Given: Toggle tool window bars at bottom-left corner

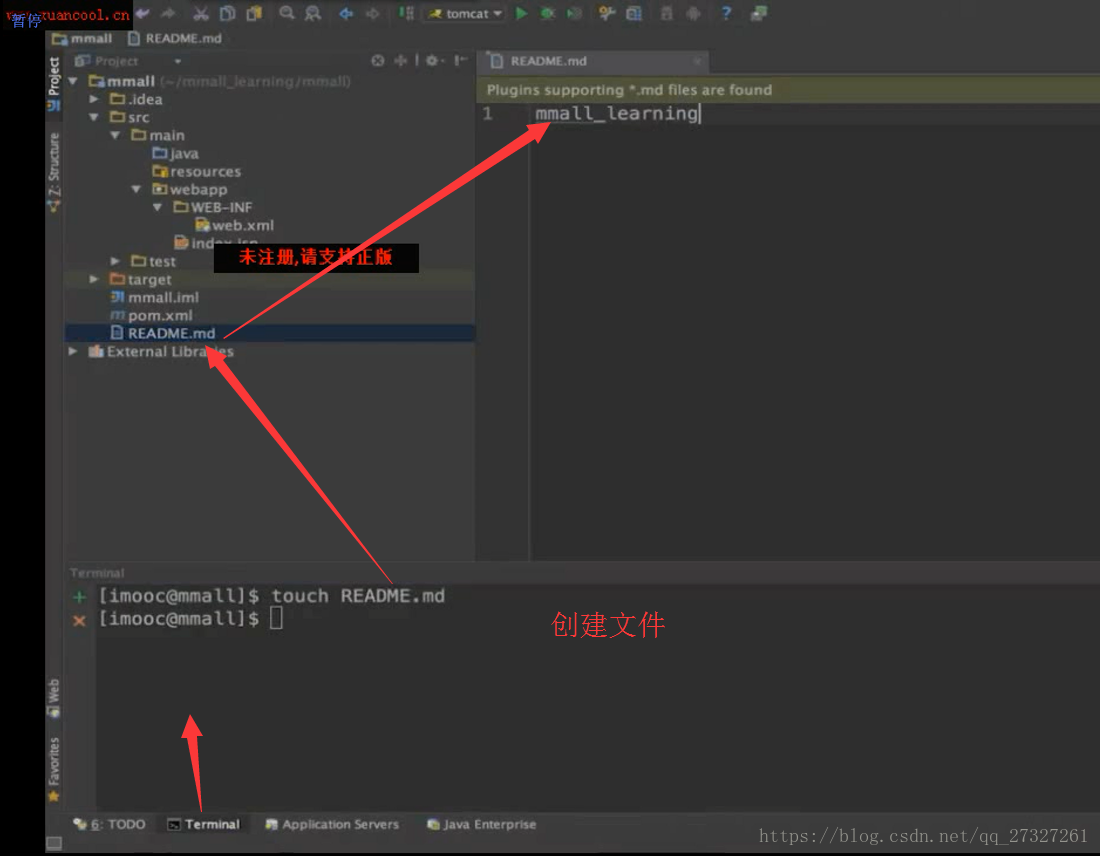Looking at the screenshot, I should (x=53, y=843).
